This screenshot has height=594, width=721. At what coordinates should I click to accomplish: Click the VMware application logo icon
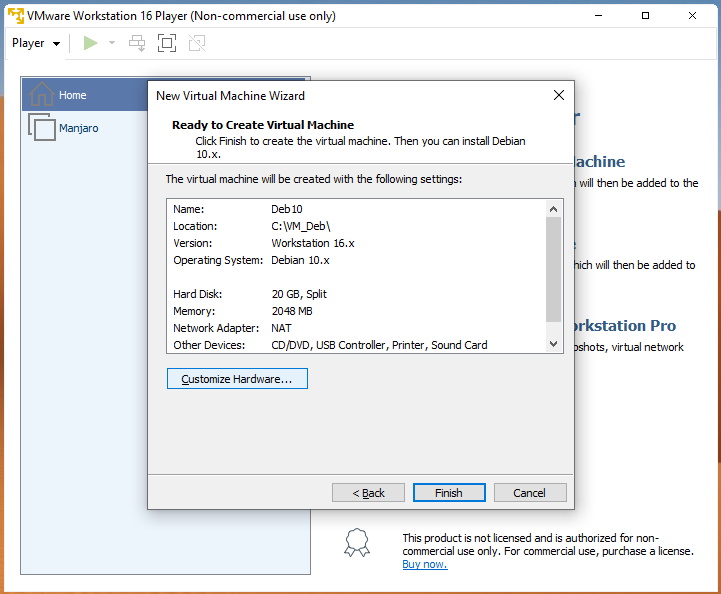pos(16,16)
